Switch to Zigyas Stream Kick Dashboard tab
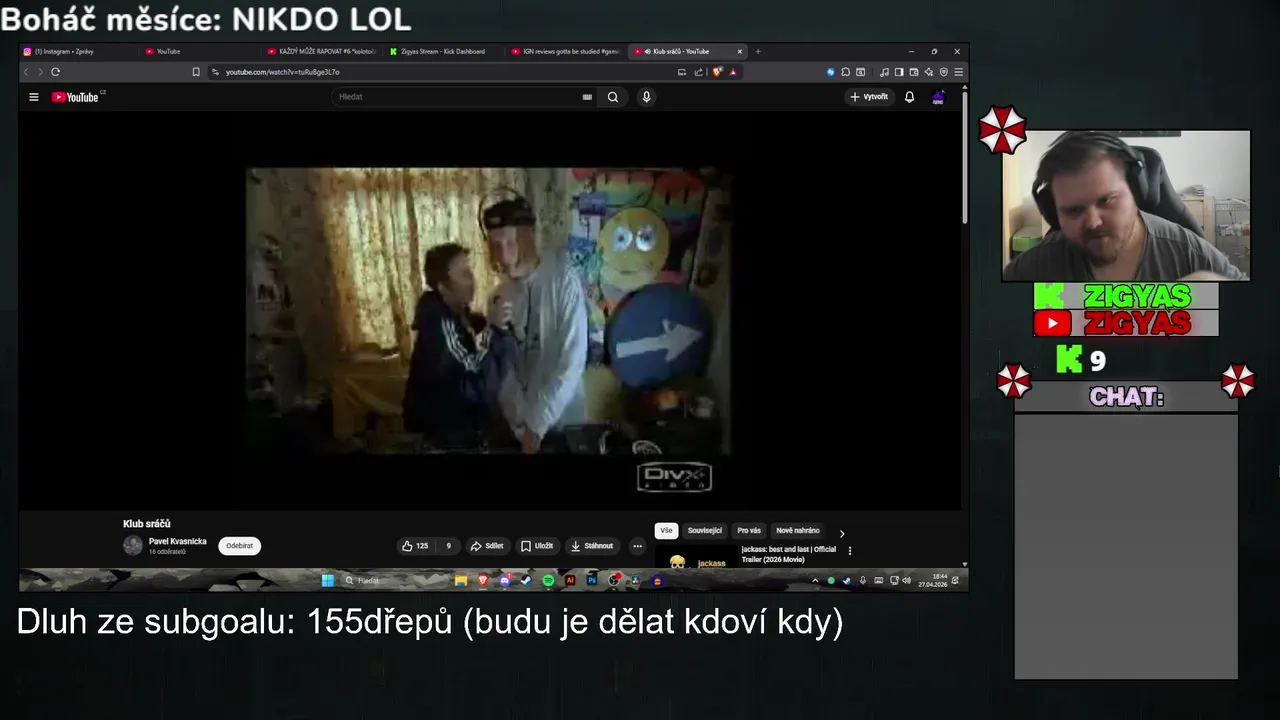This screenshot has width=1280, height=720. (x=443, y=51)
